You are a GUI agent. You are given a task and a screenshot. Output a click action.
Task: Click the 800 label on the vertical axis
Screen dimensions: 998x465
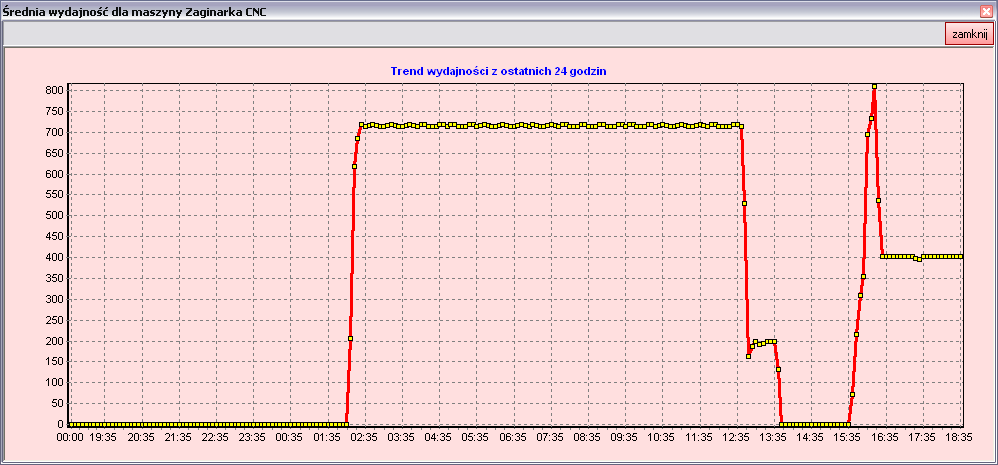55,90
